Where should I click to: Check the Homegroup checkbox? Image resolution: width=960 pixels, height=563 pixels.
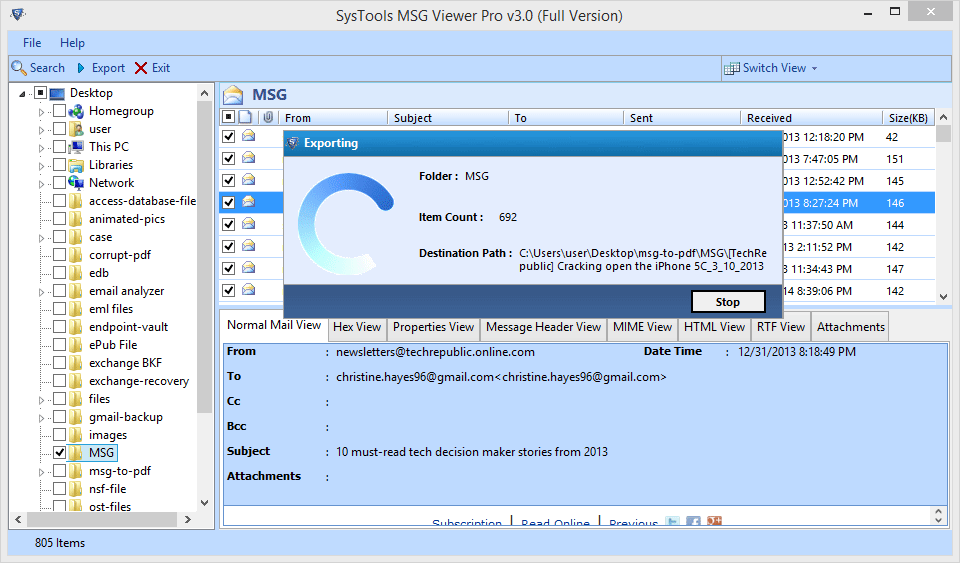coord(59,111)
